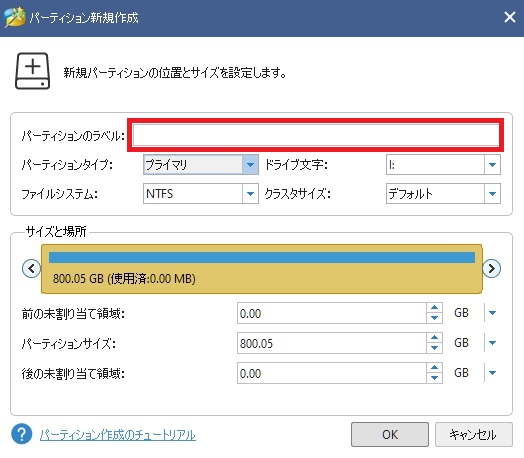Increase the 前の未割り当て領域 value with up arrow
524x458 pixels.
coord(434,308)
